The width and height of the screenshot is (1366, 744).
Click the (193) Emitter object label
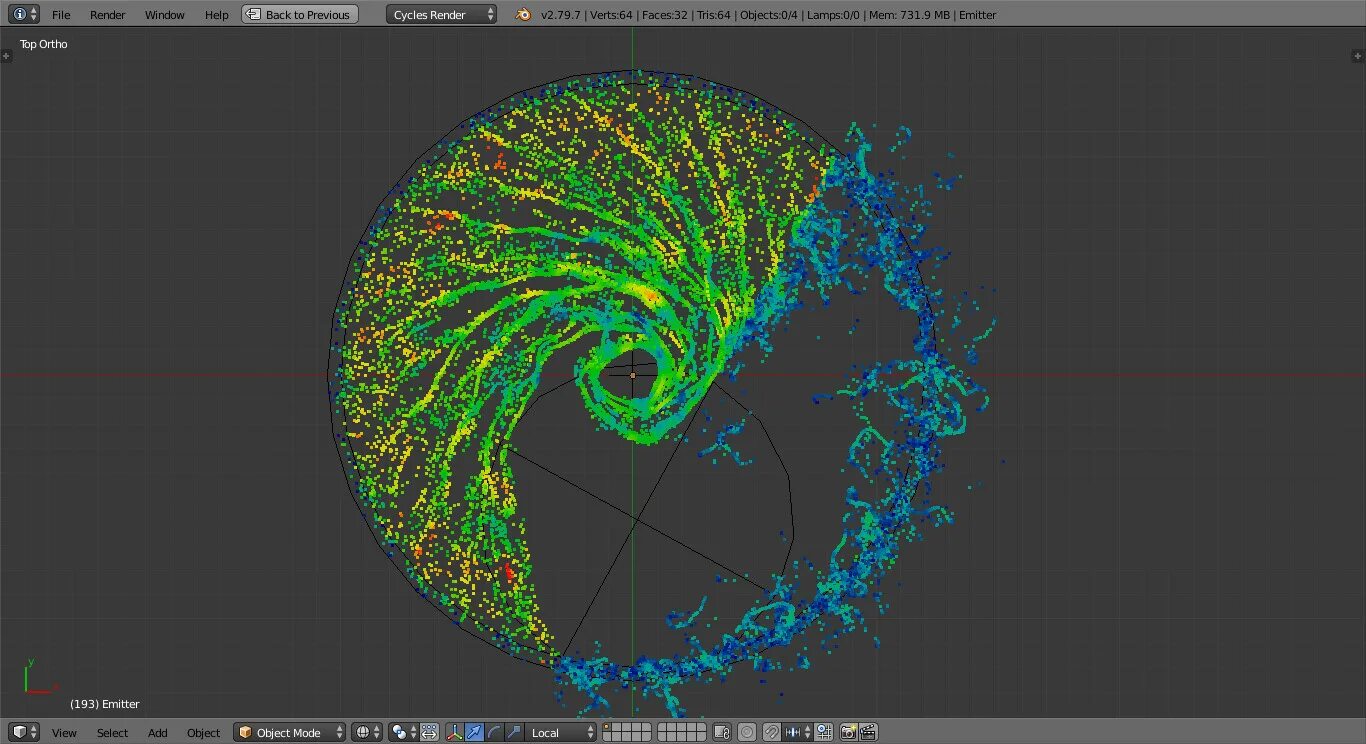click(x=105, y=704)
